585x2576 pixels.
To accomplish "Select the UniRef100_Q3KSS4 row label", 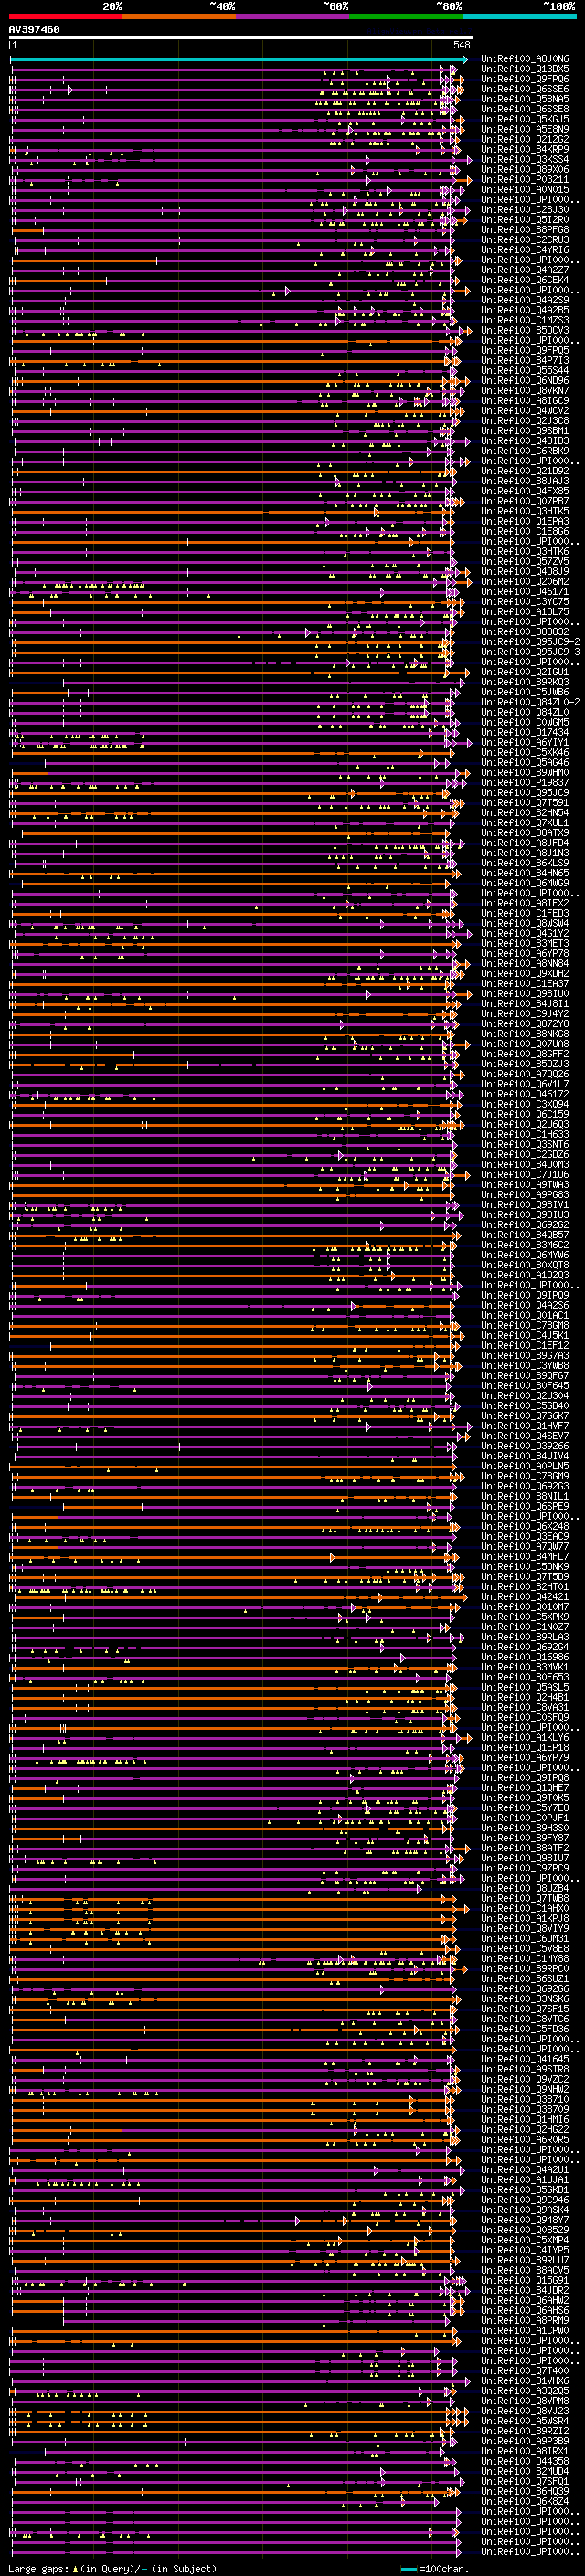I will 525,159.
